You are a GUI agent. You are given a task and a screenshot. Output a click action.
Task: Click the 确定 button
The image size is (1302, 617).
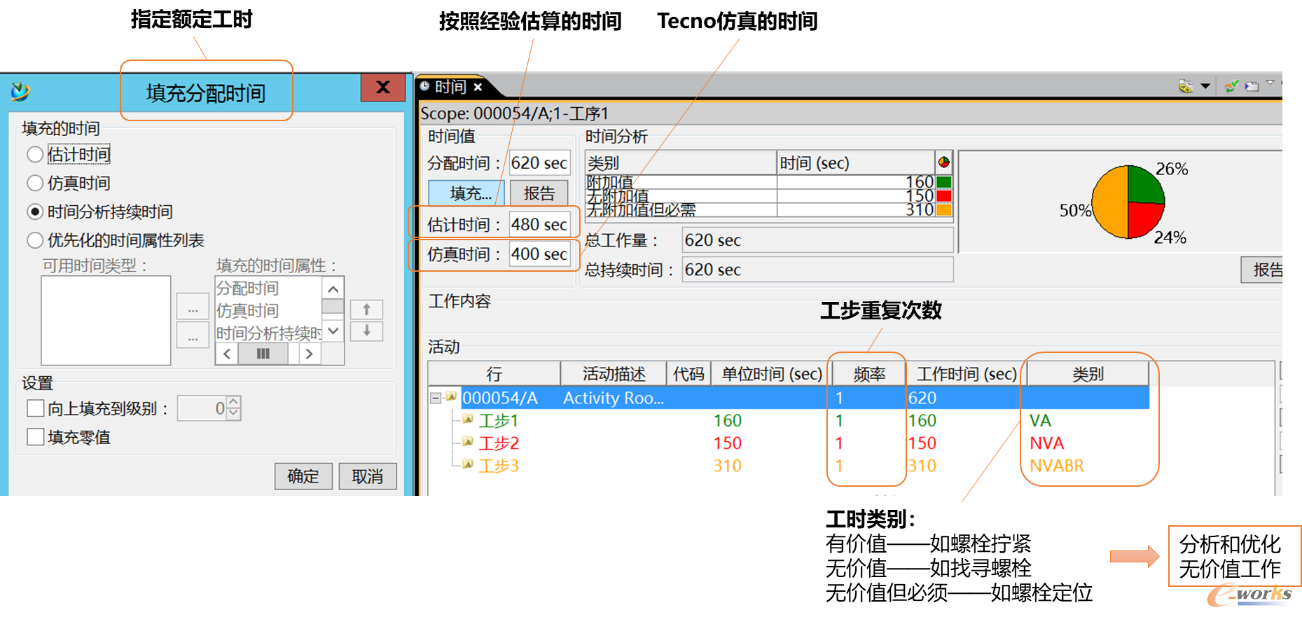[x=303, y=476]
